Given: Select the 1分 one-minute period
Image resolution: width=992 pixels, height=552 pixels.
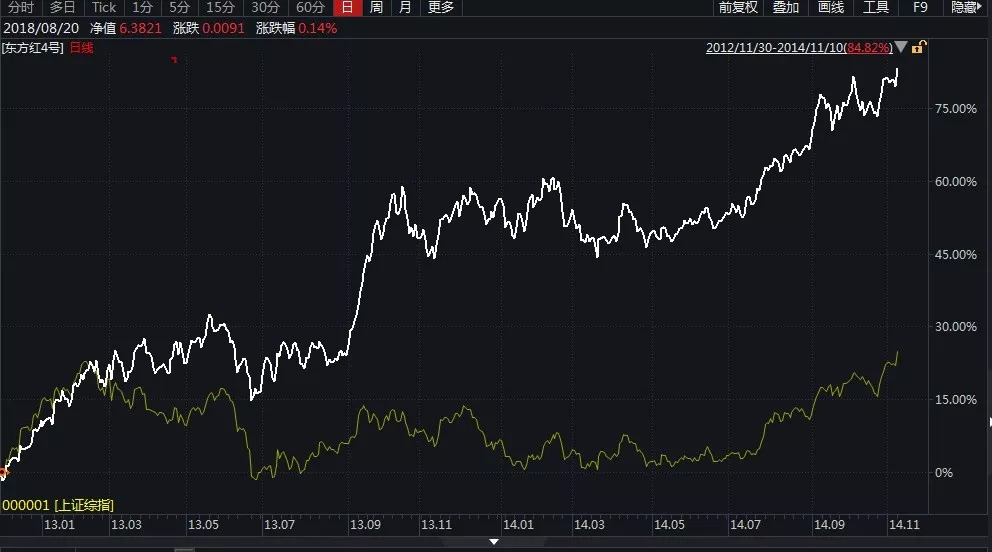Looking at the screenshot, I should click(143, 8).
